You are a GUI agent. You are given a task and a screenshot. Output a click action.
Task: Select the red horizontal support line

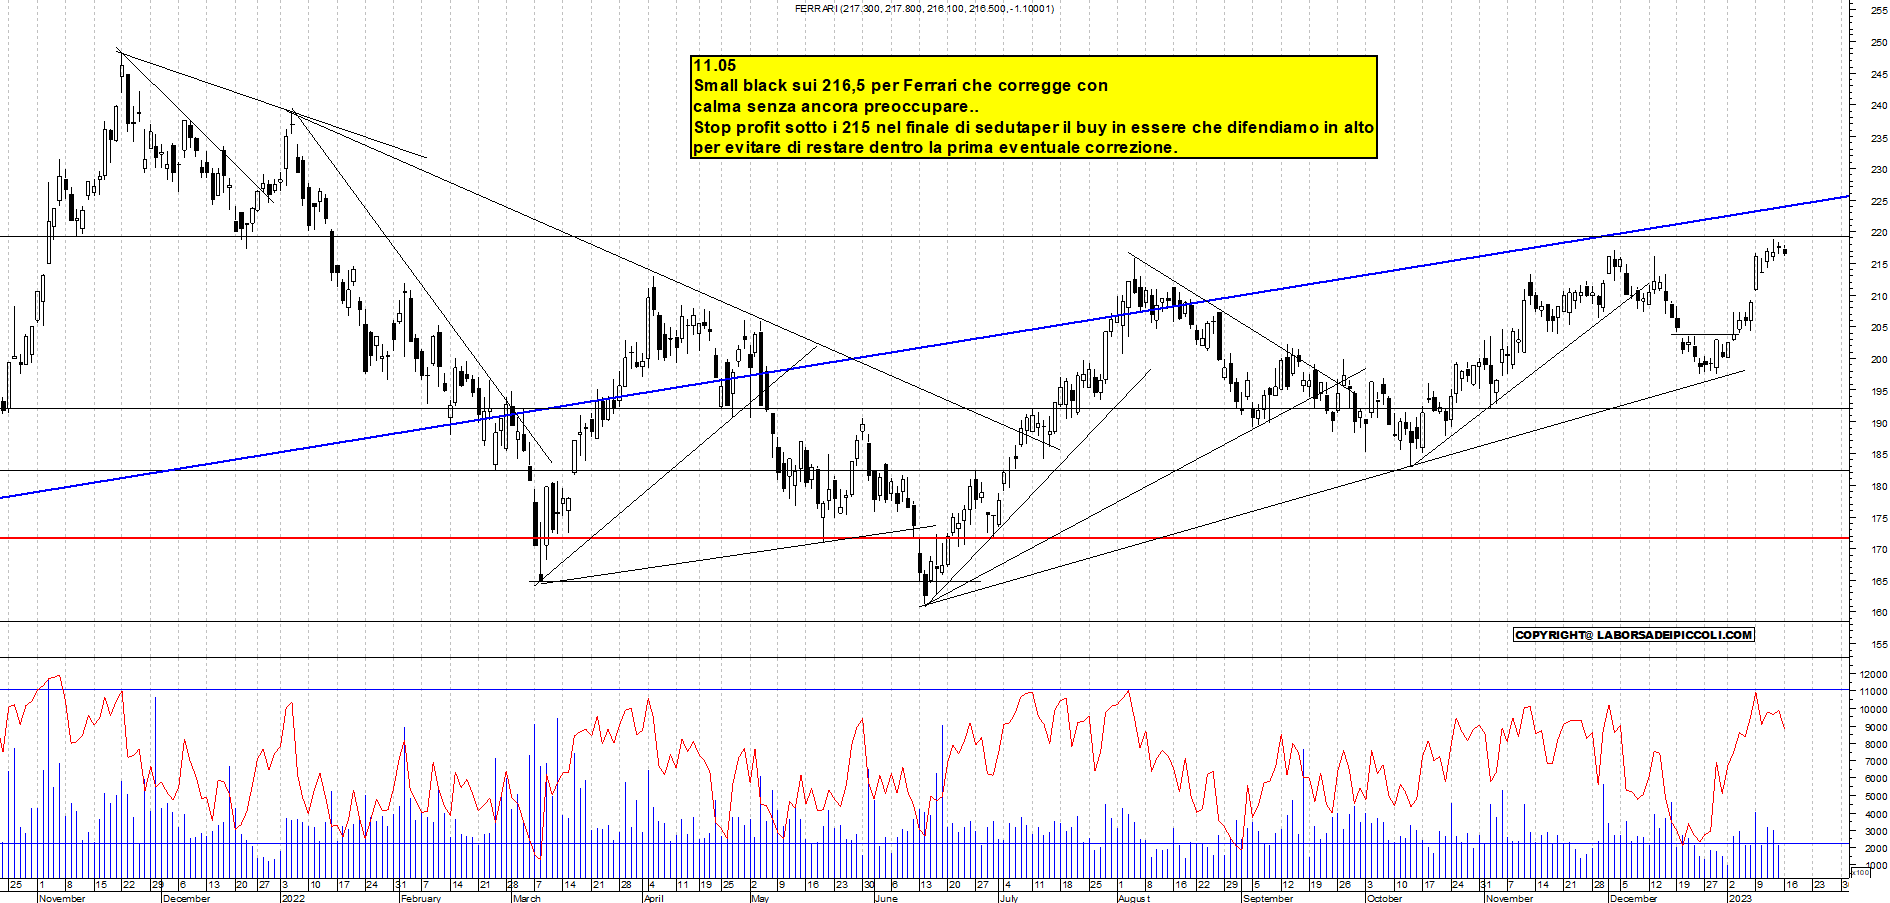(924, 538)
